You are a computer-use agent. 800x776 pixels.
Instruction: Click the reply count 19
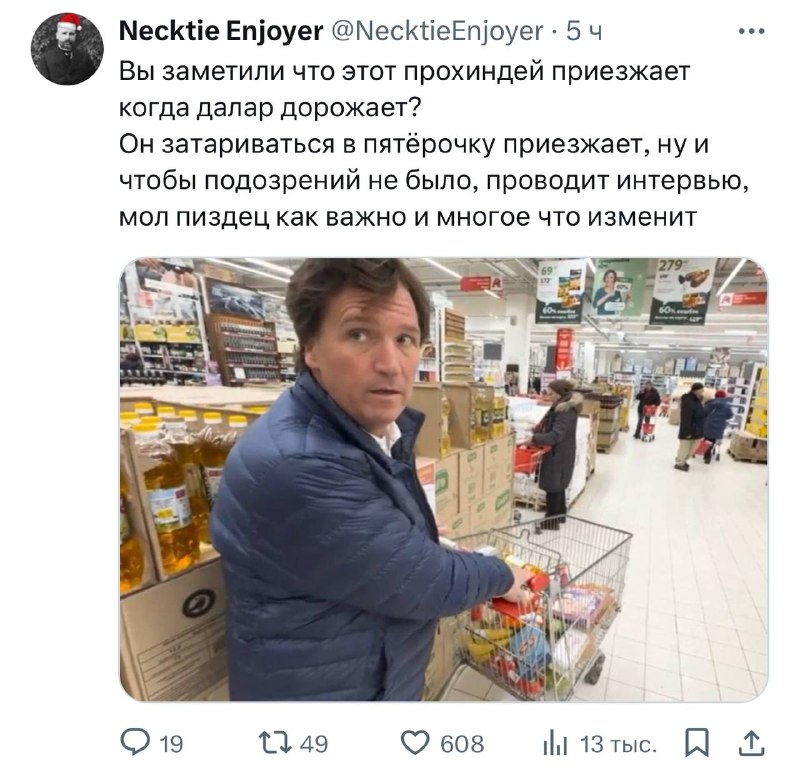pos(171,744)
